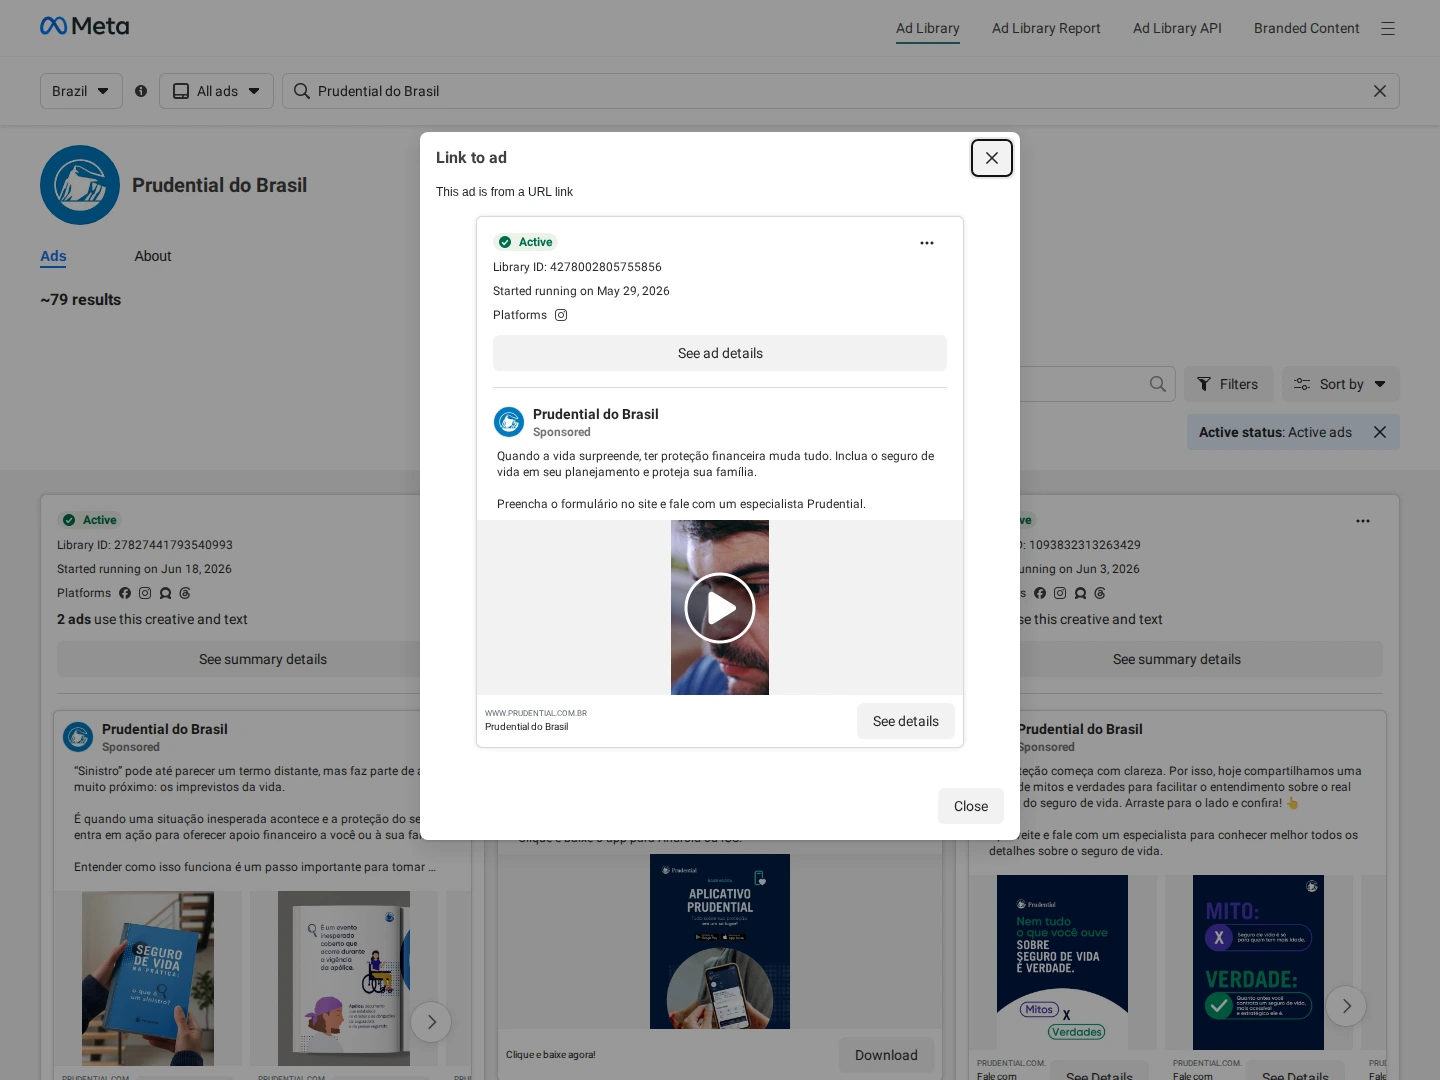Screen dimensions: 1440x1080
Task: Go to Branded Content
Action: tap(1306, 28)
